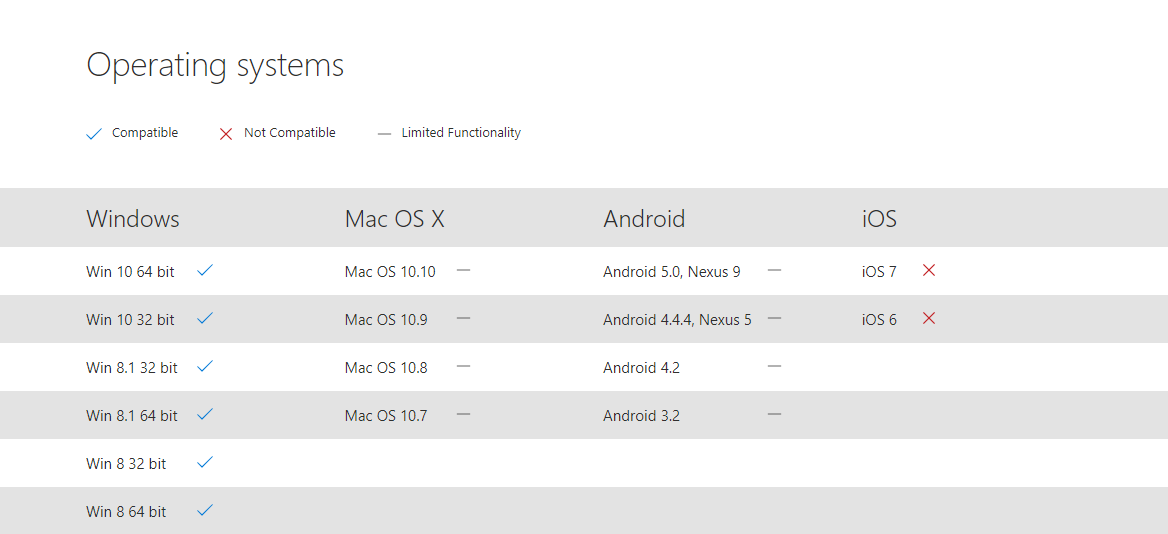Click the Win 8 64 bit text
The height and width of the screenshot is (534, 1168).
[x=126, y=512]
